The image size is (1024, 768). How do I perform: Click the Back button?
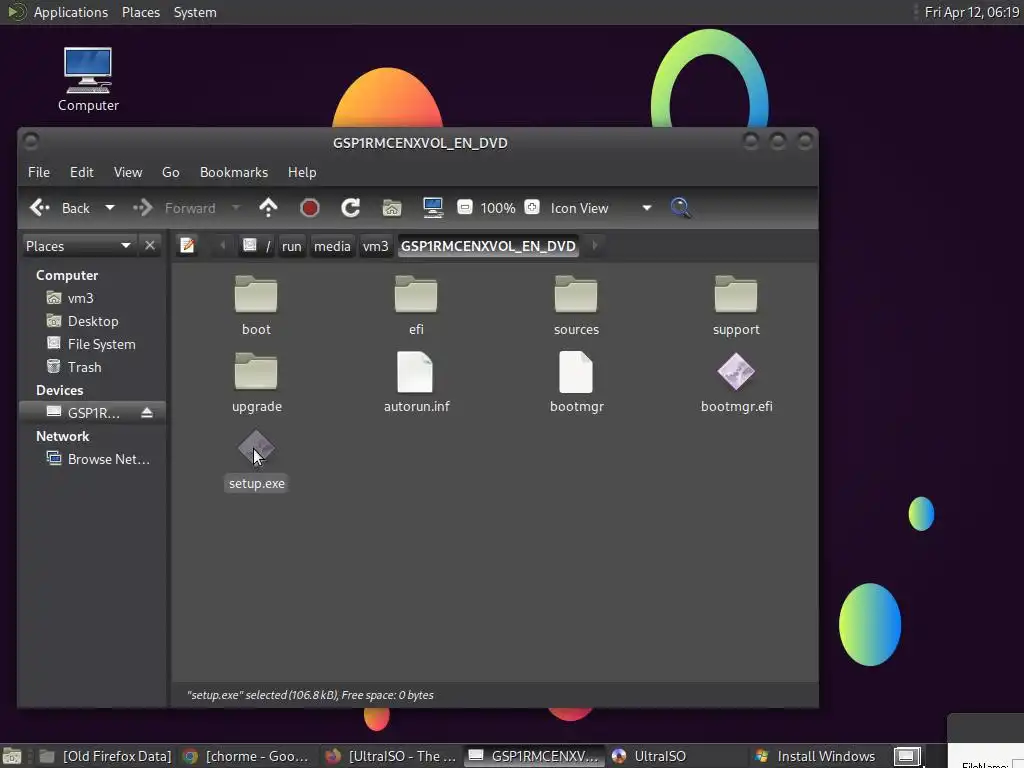pos(60,208)
